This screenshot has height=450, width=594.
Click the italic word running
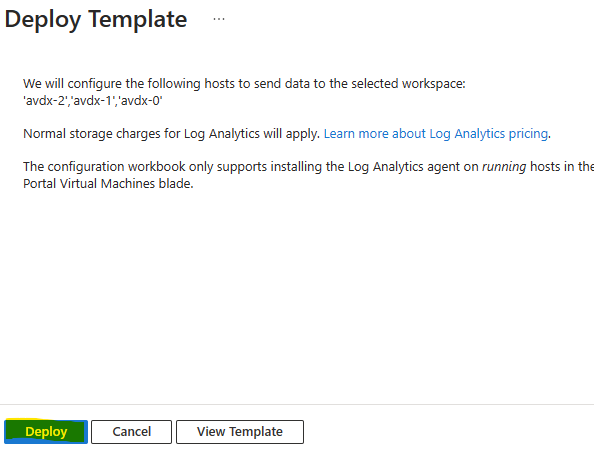(x=504, y=167)
